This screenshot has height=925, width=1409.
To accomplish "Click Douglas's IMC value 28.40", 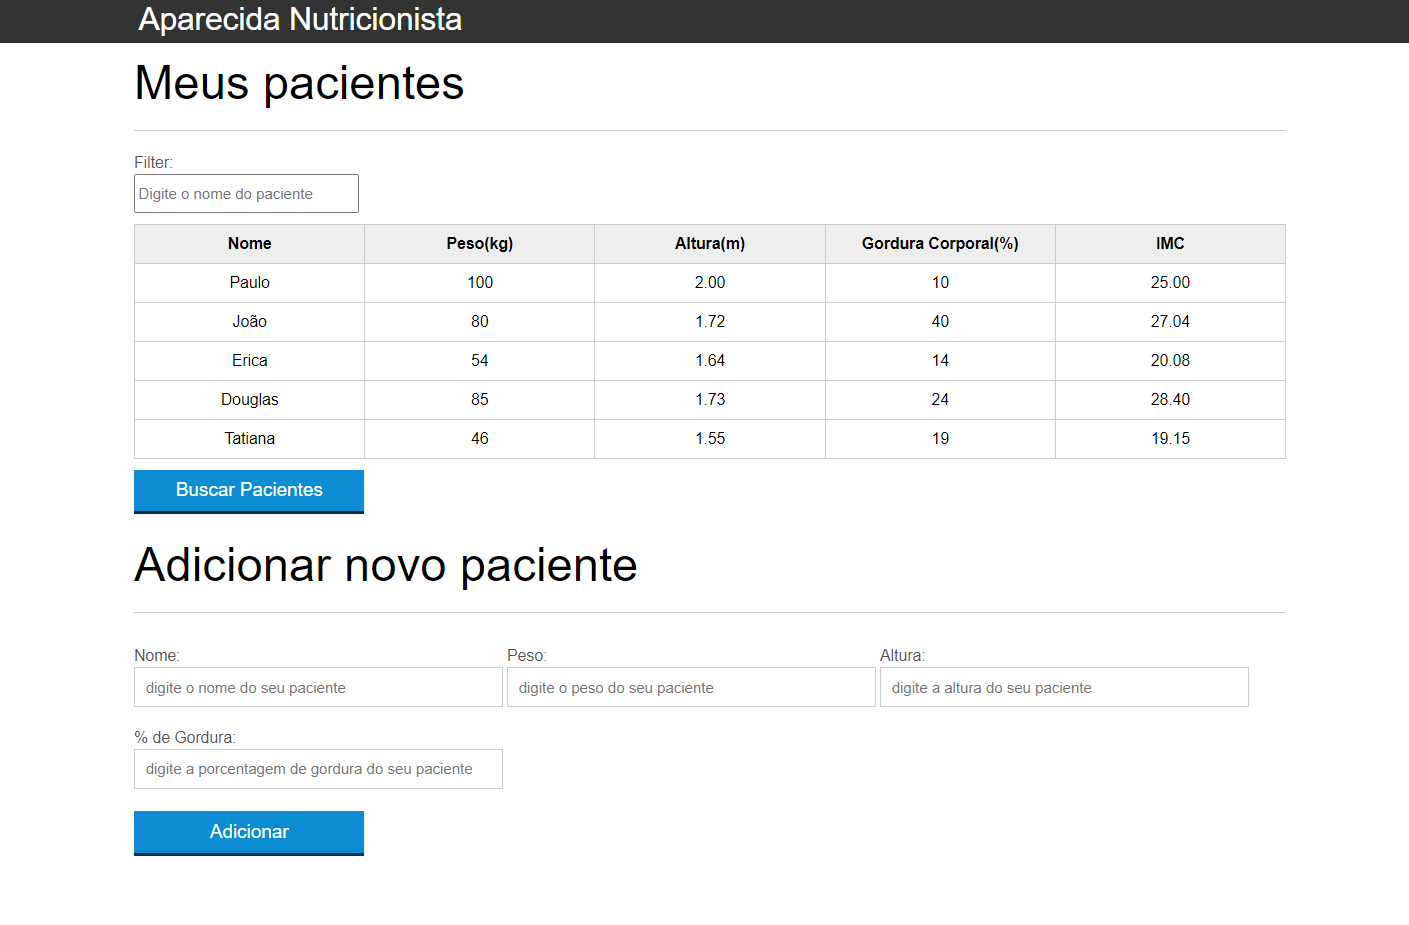I will pyautogui.click(x=1170, y=400).
